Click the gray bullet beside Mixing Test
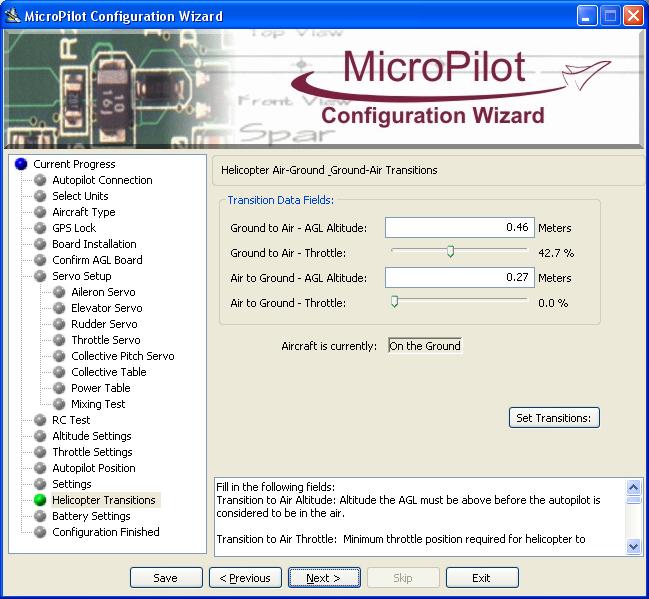This screenshot has width=649, height=599. 59,404
